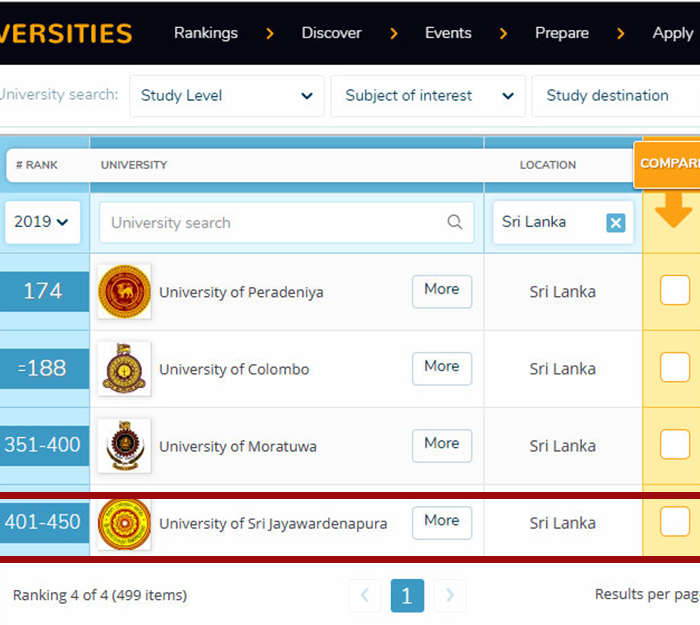Click More for University of Sri Jayawardenapura

coord(441,521)
